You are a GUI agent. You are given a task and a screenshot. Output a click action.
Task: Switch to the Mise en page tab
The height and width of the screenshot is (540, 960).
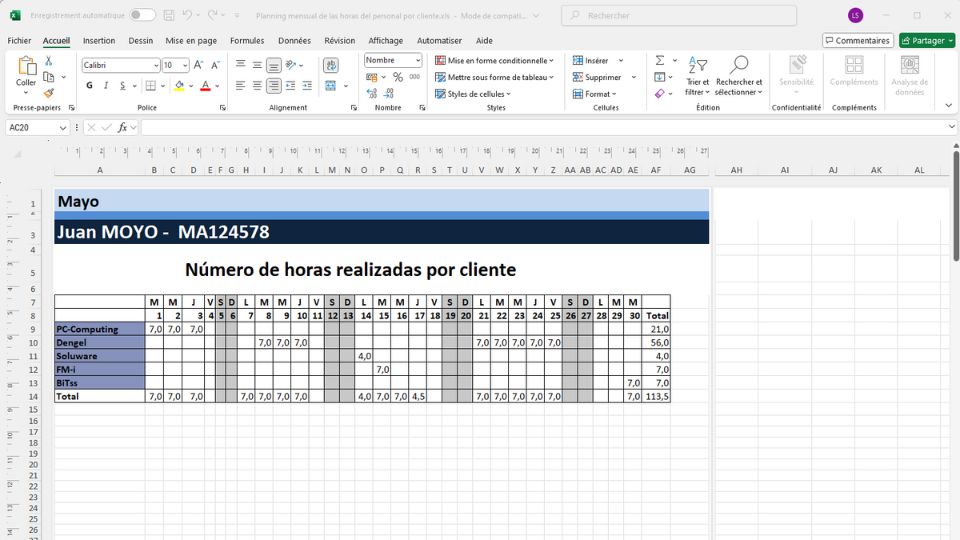[191, 40]
